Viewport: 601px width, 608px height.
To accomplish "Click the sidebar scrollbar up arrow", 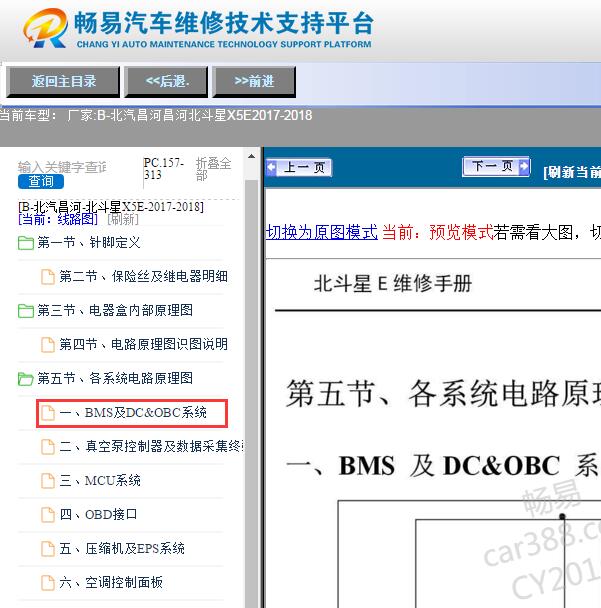I will (251, 157).
